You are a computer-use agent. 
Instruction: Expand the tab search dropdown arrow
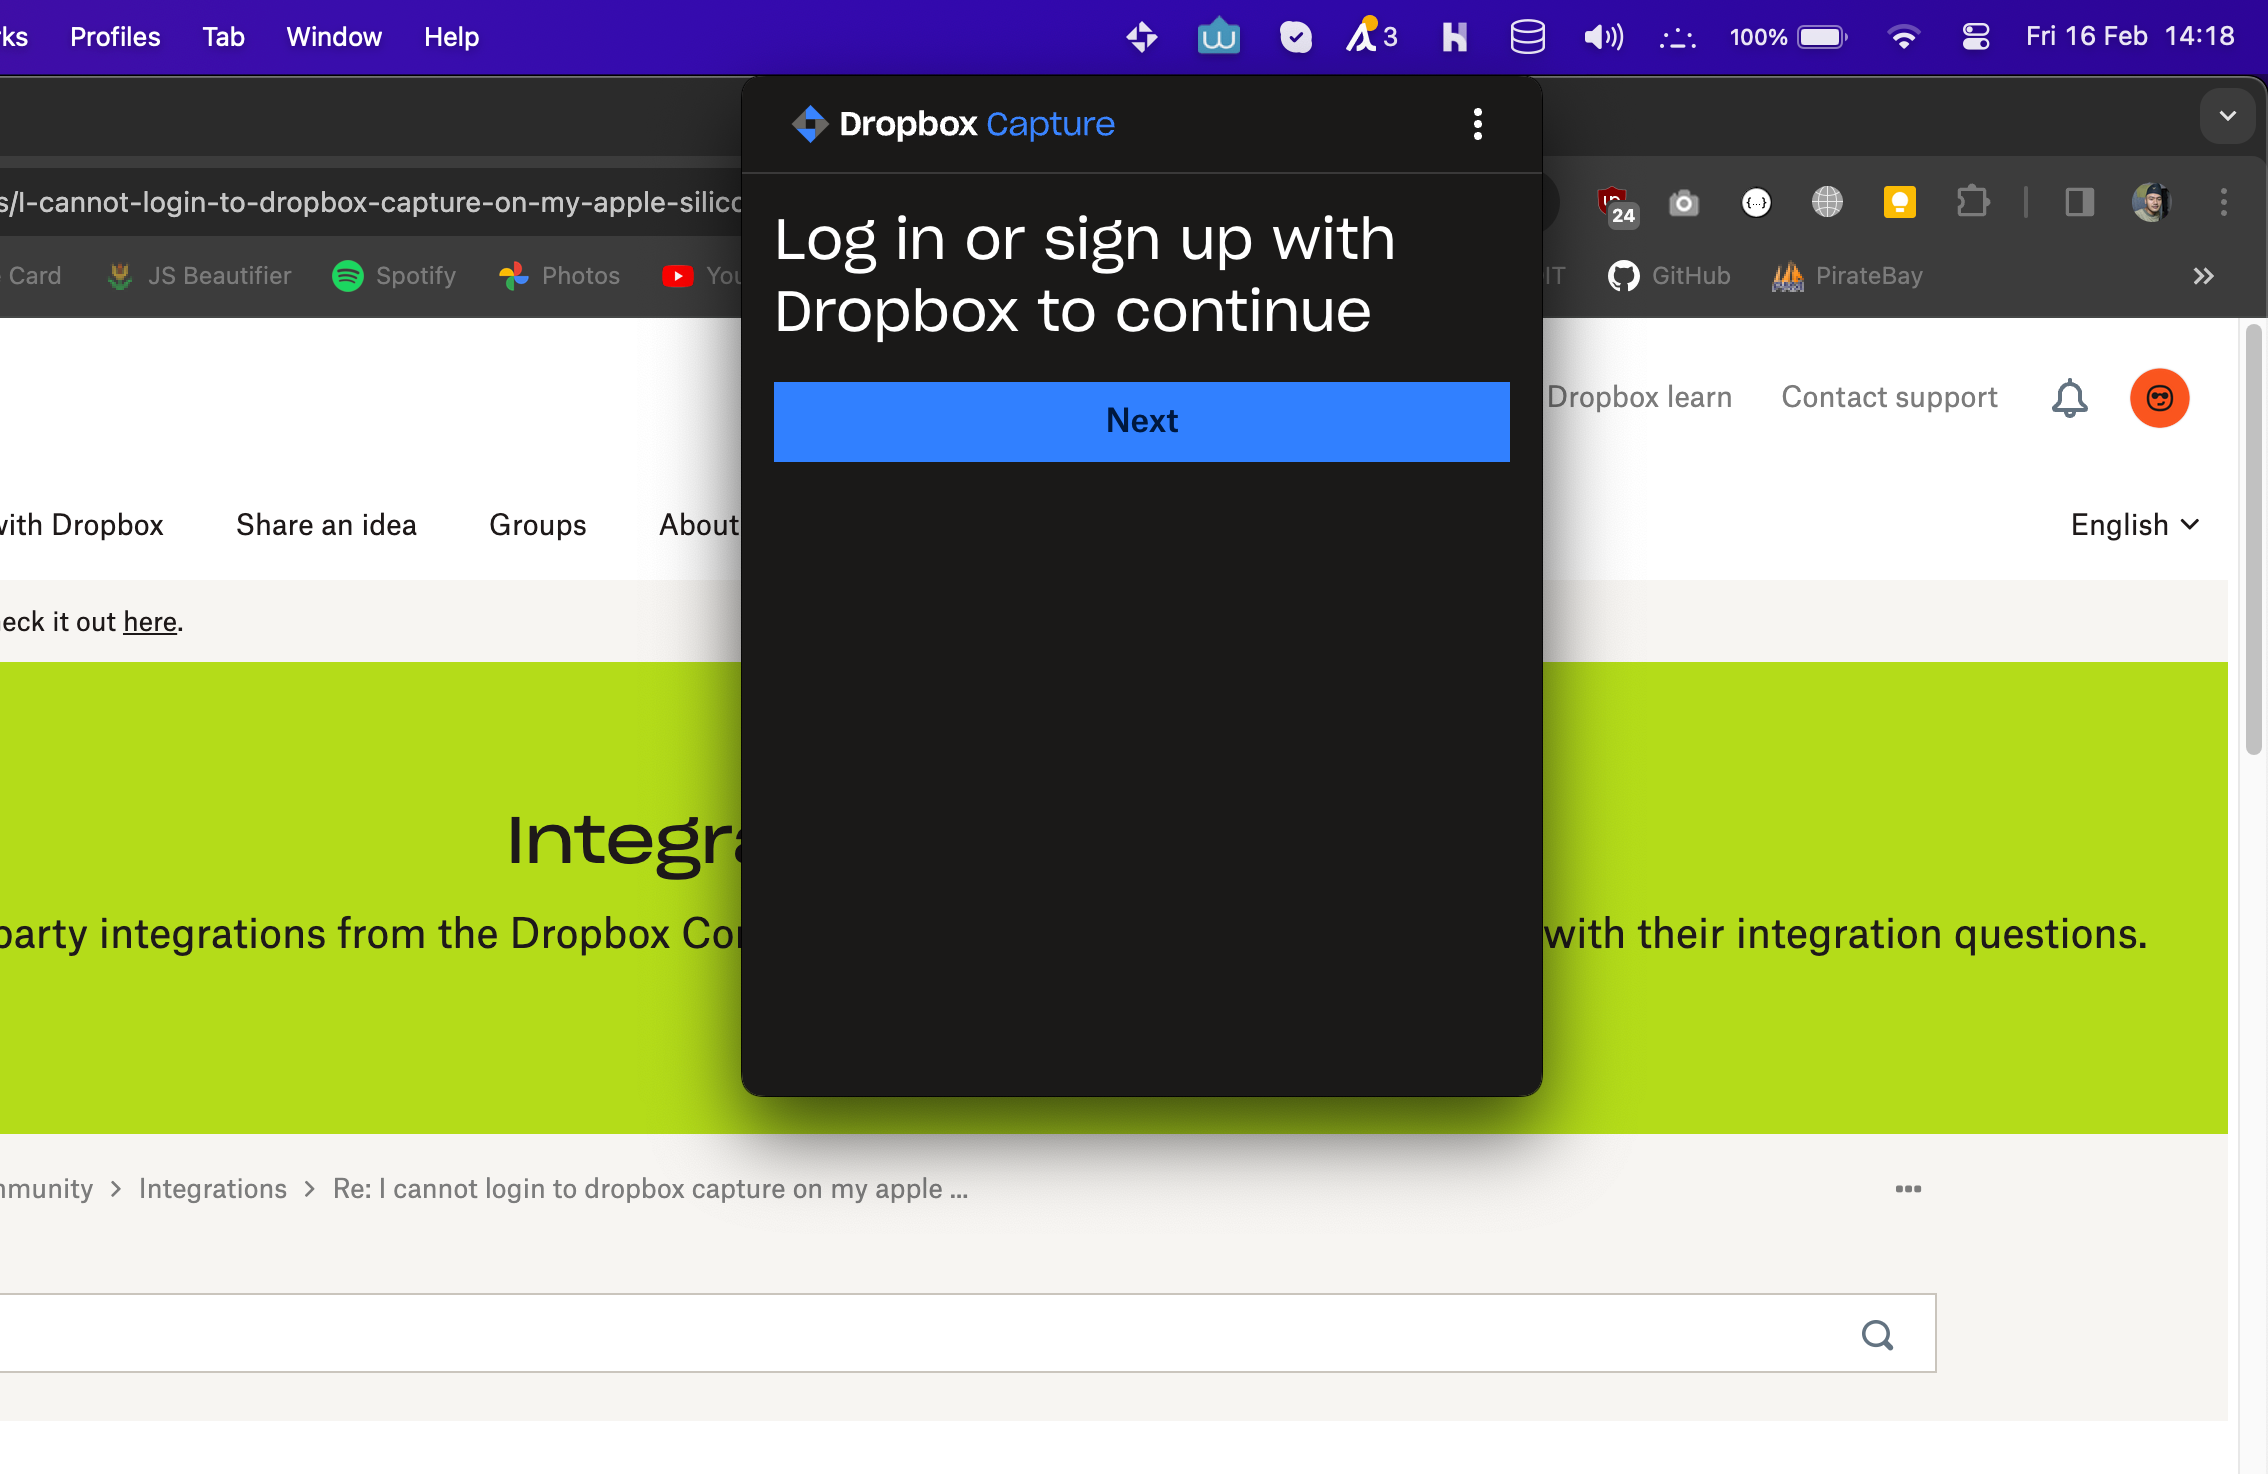(x=2227, y=116)
